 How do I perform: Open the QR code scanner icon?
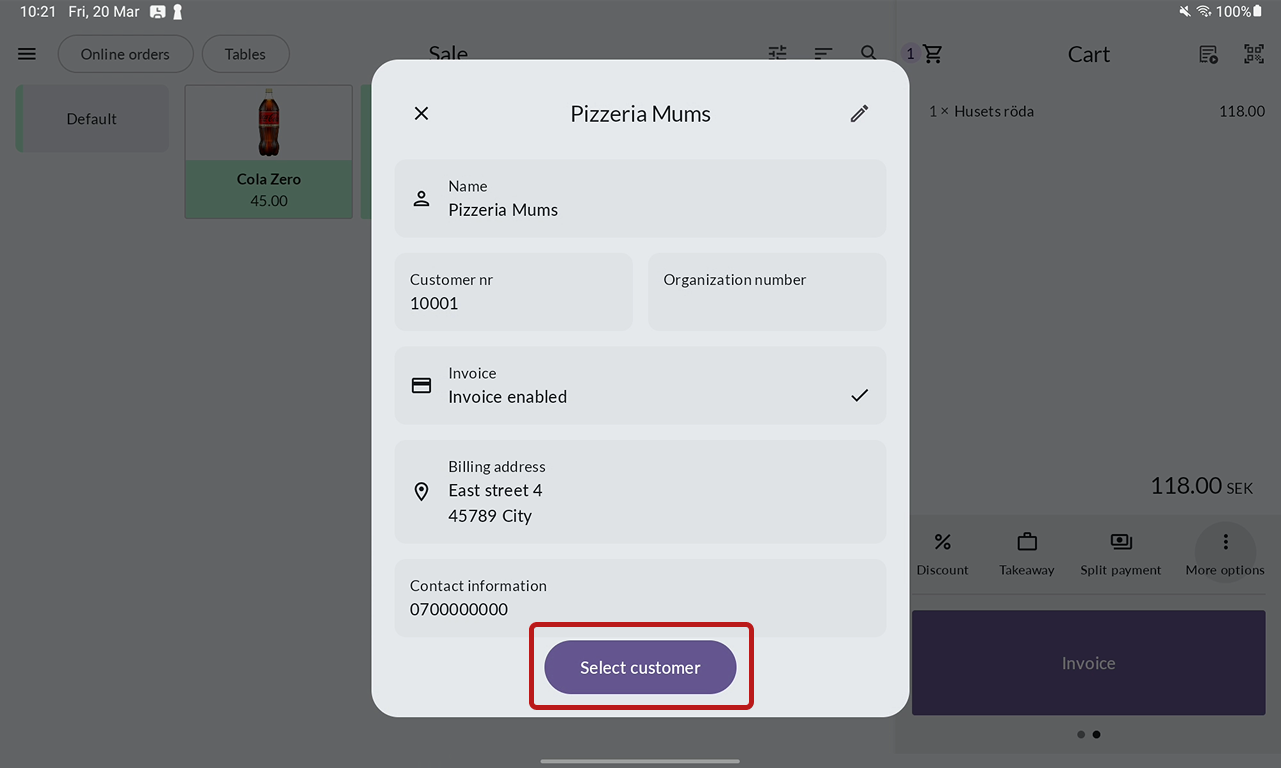1253,54
